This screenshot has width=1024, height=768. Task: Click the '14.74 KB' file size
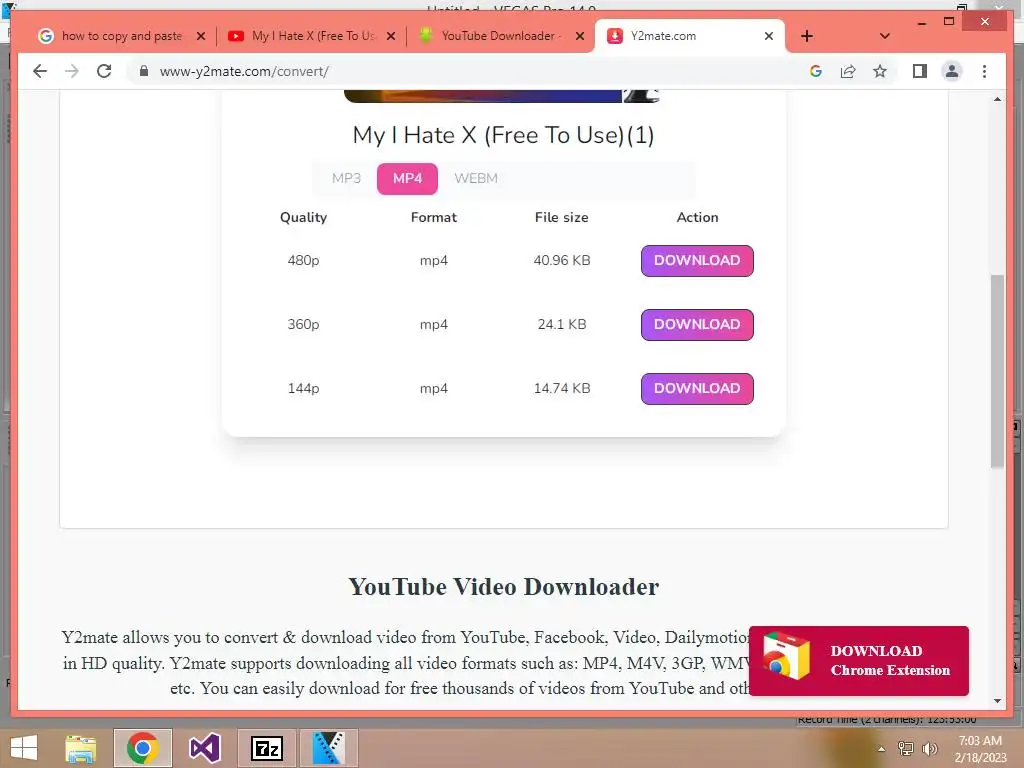click(562, 389)
